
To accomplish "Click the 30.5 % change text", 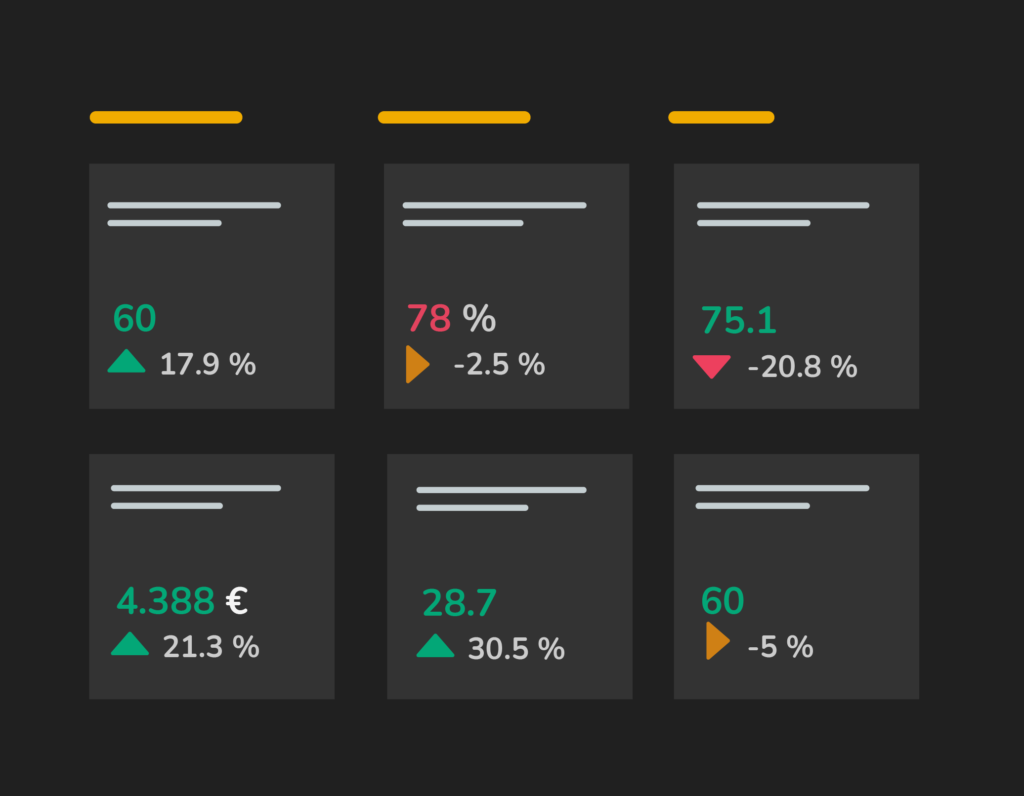I will [x=516, y=649].
